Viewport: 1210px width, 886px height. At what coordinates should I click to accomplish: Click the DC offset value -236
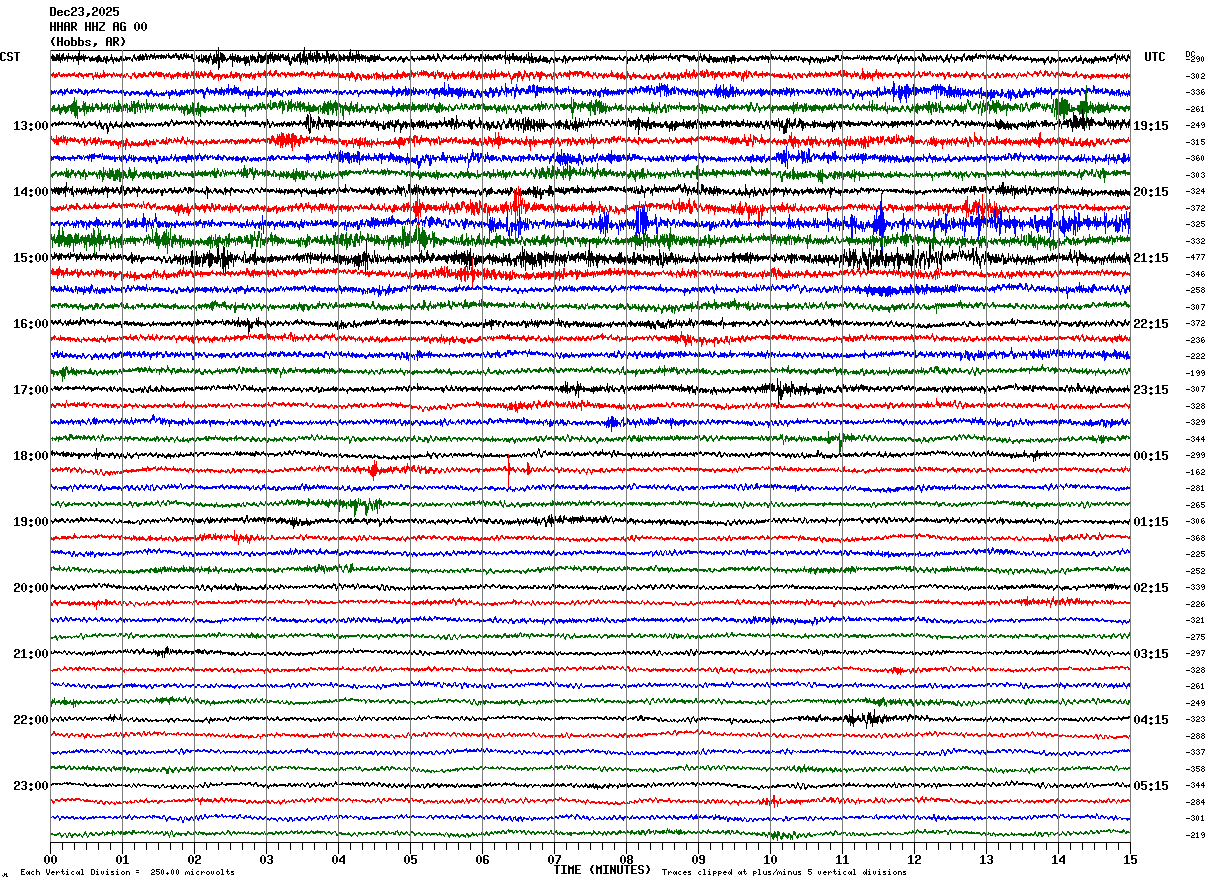click(1195, 340)
